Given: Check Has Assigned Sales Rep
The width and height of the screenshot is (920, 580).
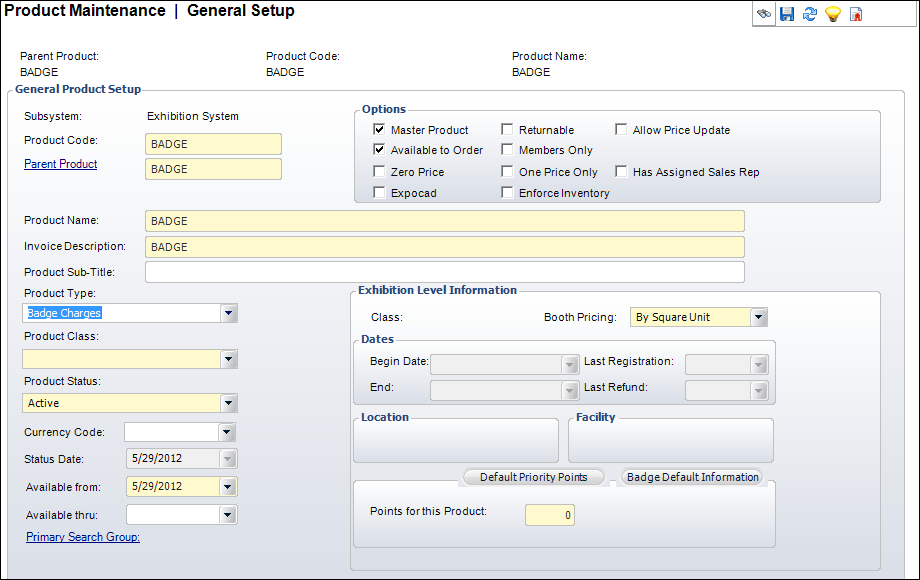Looking at the screenshot, I should (621, 171).
